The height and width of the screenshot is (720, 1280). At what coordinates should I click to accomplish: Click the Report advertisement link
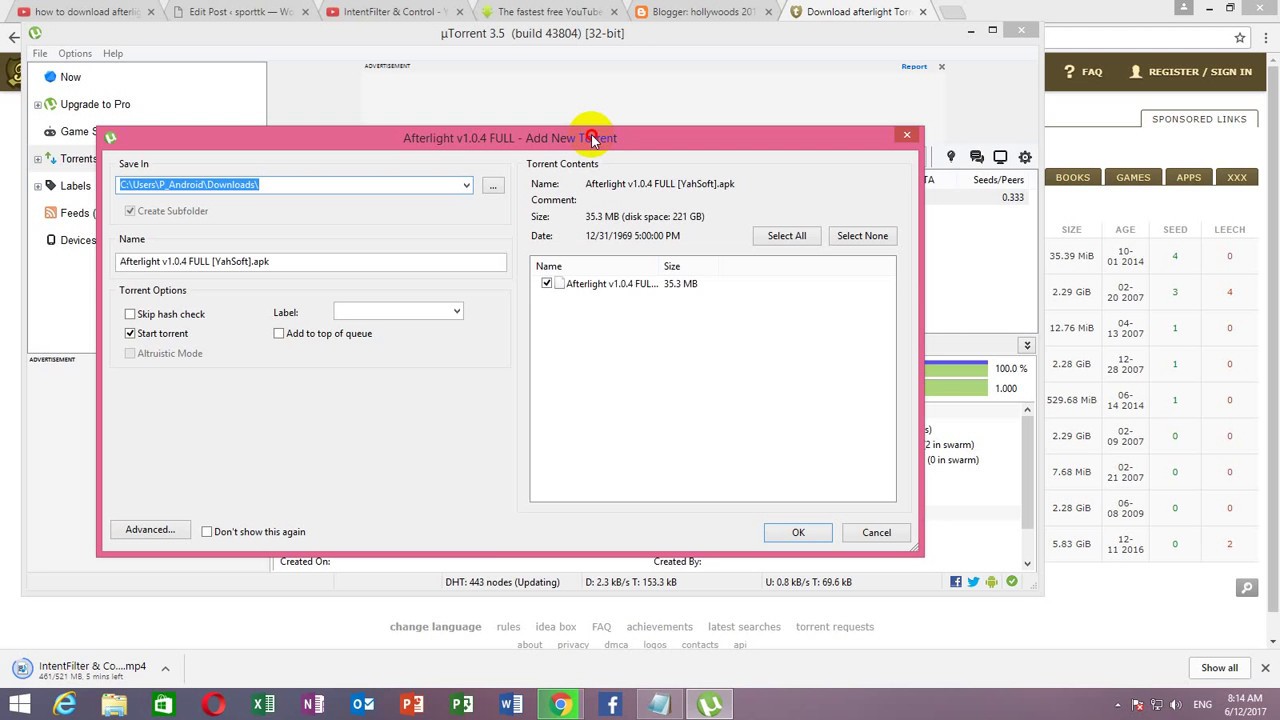(914, 67)
